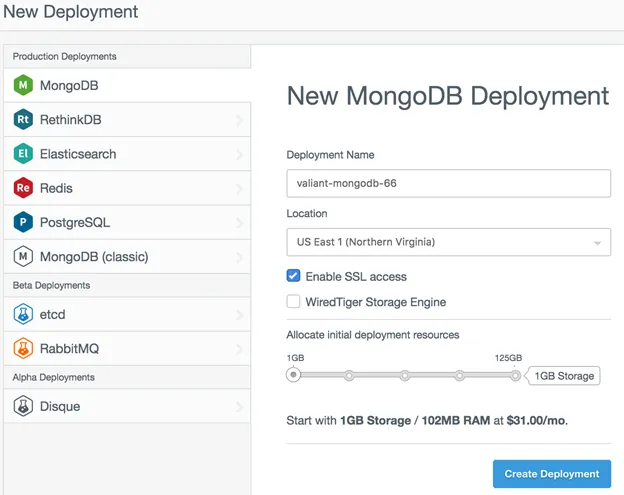The width and height of the screenshot is (624, 495).
Task: Expand the PostgreSQL row chevron arrow
Action: 239,223
